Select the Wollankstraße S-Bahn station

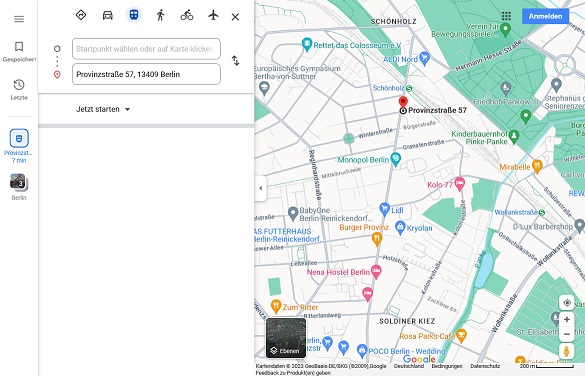coord(542,213)
